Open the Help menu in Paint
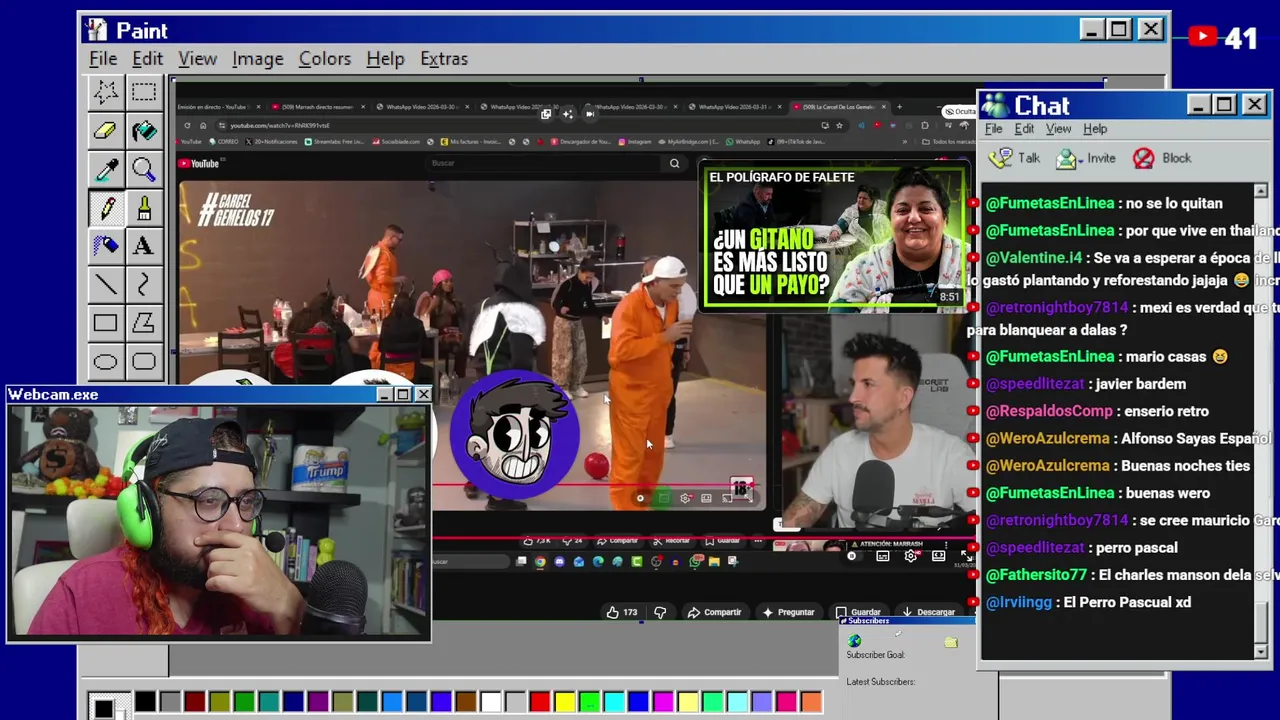Screen dimensions: 1280x720 (385, 59)
